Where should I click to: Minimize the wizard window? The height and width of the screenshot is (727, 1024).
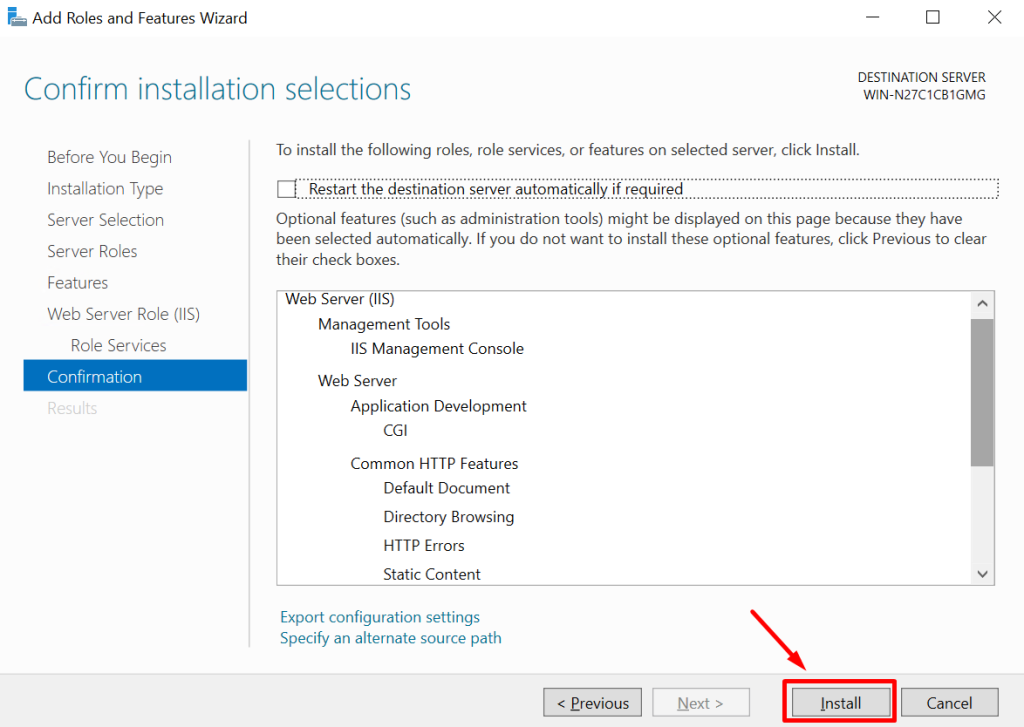click(x=872, y=18)
